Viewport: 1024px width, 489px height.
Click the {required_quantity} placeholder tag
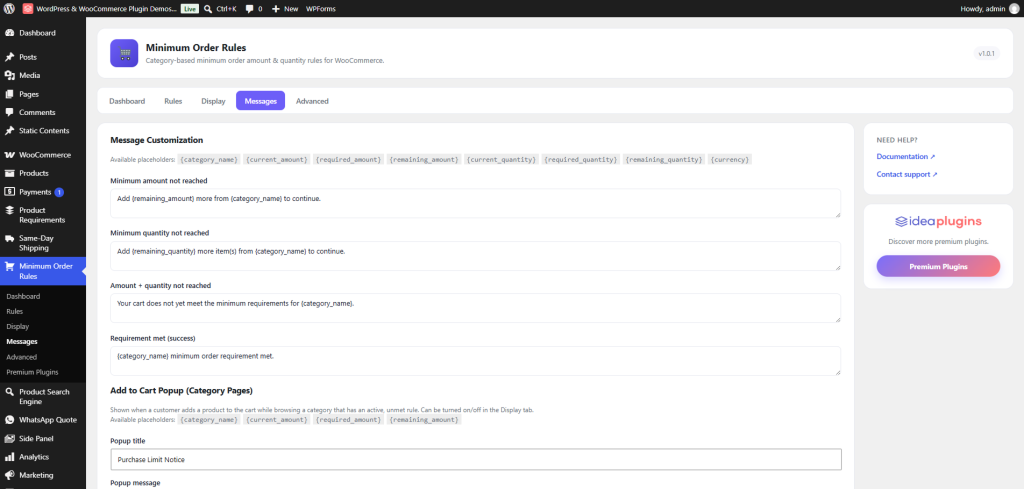[x=581, y=159]
